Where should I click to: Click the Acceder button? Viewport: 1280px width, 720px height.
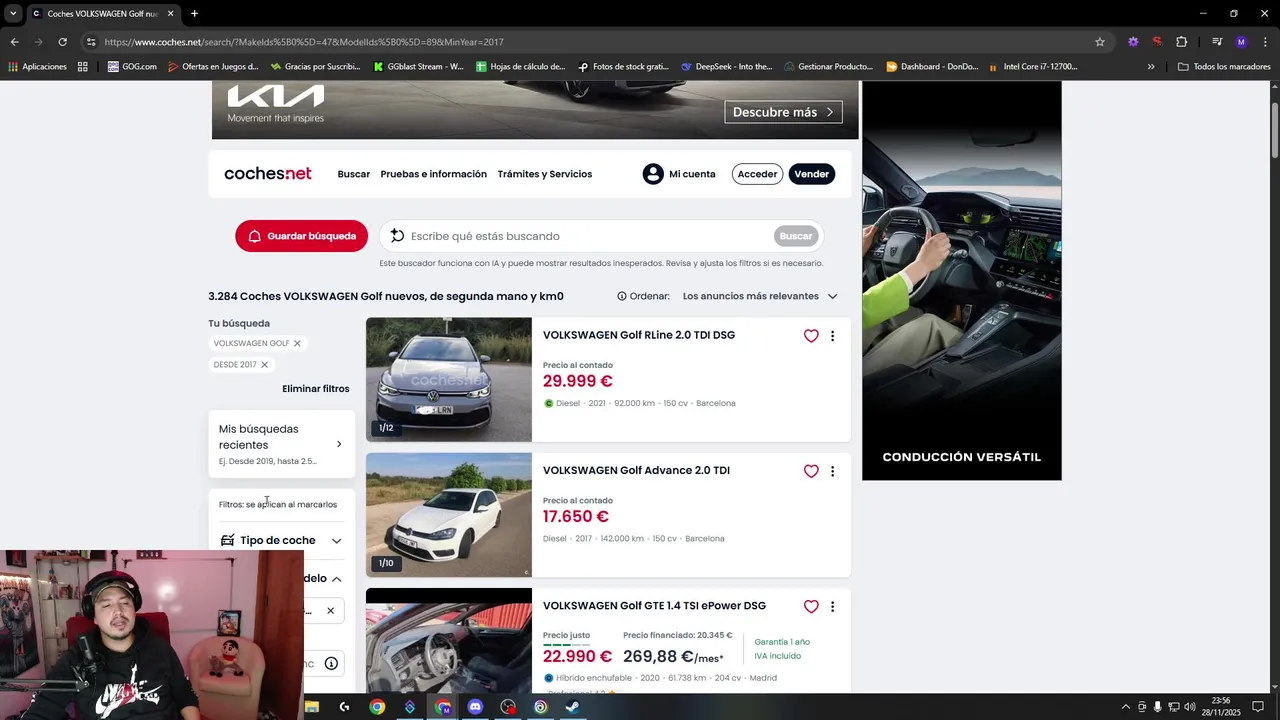click(757, 174)
